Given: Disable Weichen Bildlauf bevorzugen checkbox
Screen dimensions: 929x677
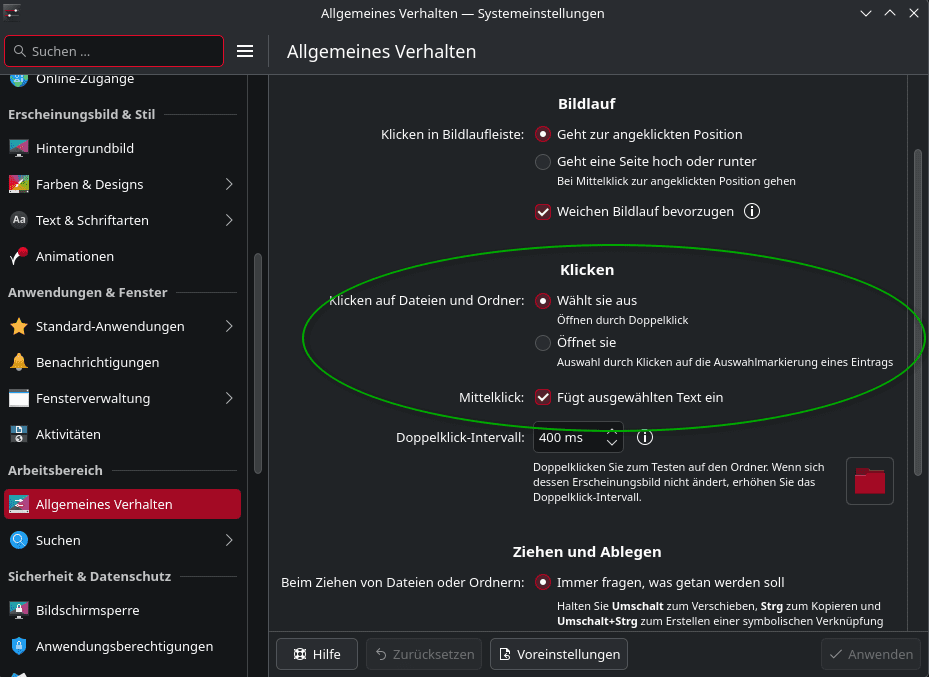Looking at the screenshot, I should (x=543, y=211).
